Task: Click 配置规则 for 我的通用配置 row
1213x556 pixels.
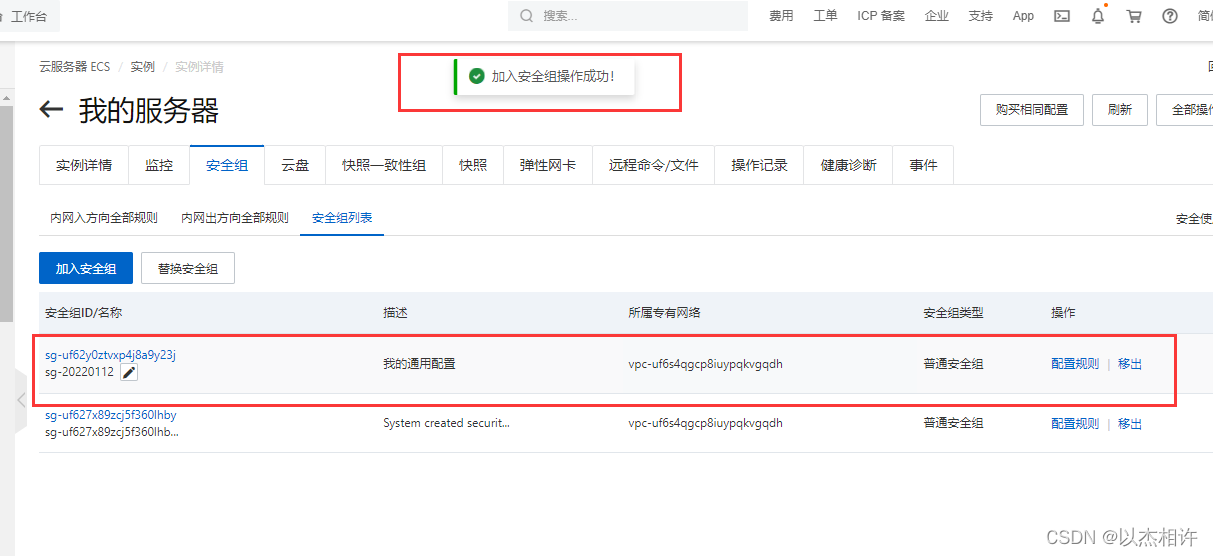Action: pyautogui.click(x=1075, y=364)
